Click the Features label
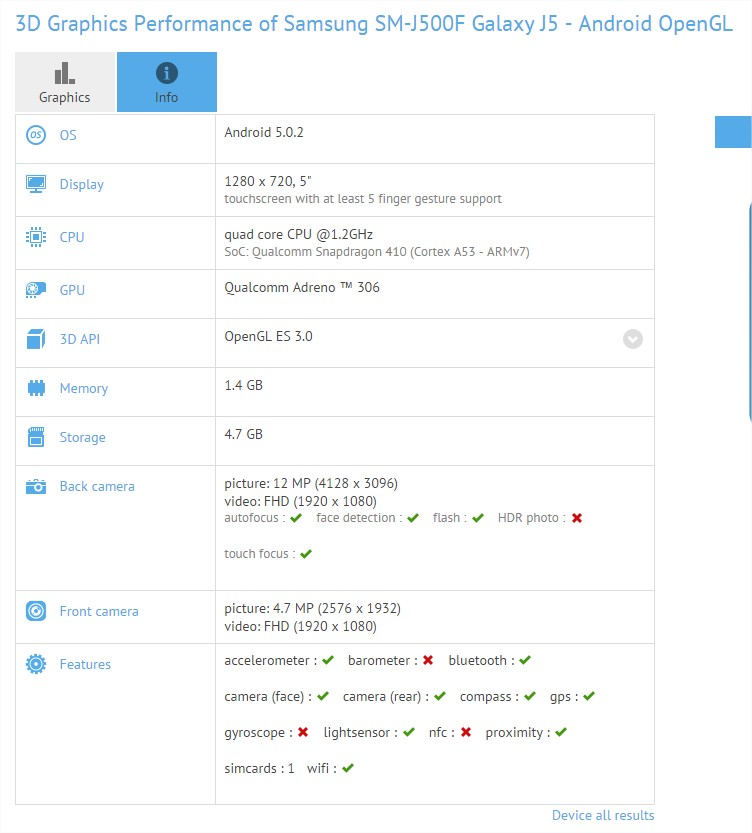This screenshot has height=833, width=752. coord(85,664)
